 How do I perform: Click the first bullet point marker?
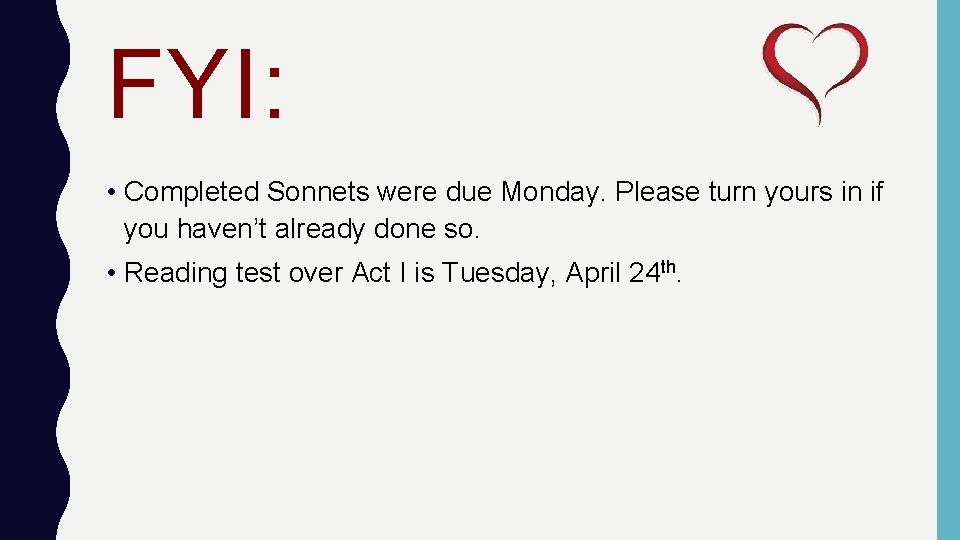(111, 192)
